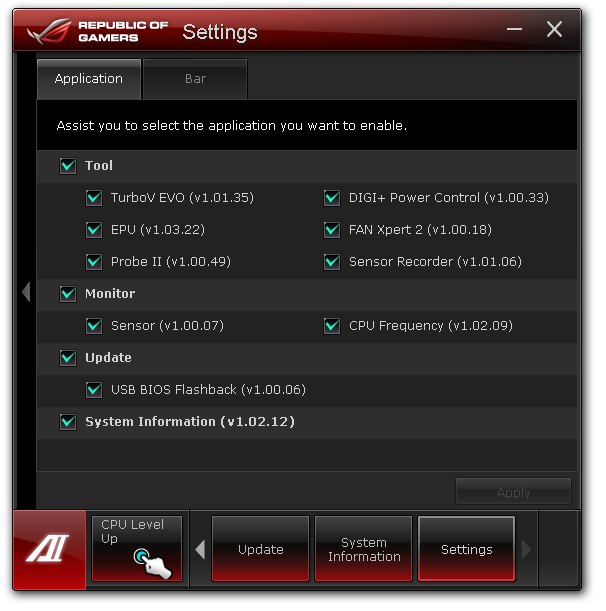Uncheck the Sensor (v1.00.07) checkbox

pos(94,326)
